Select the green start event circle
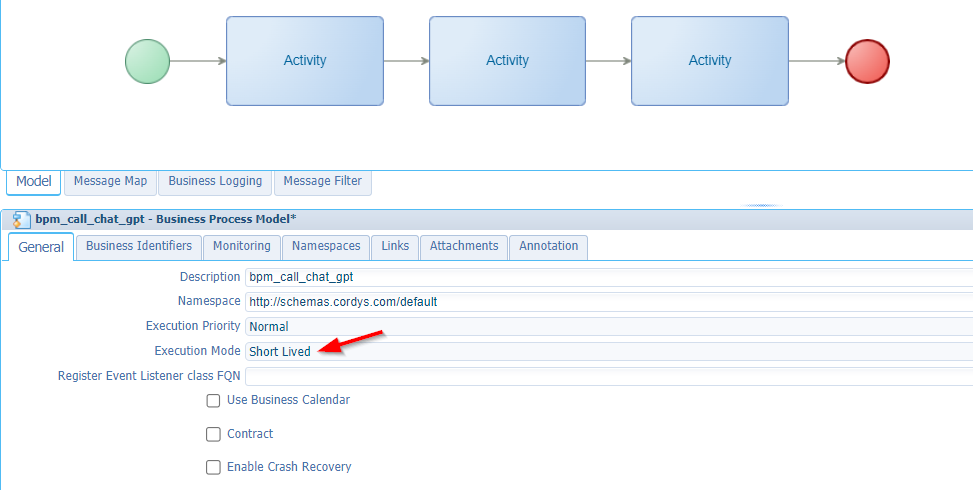The height and width of the screenshot is (490, 973). click(148, 61)
